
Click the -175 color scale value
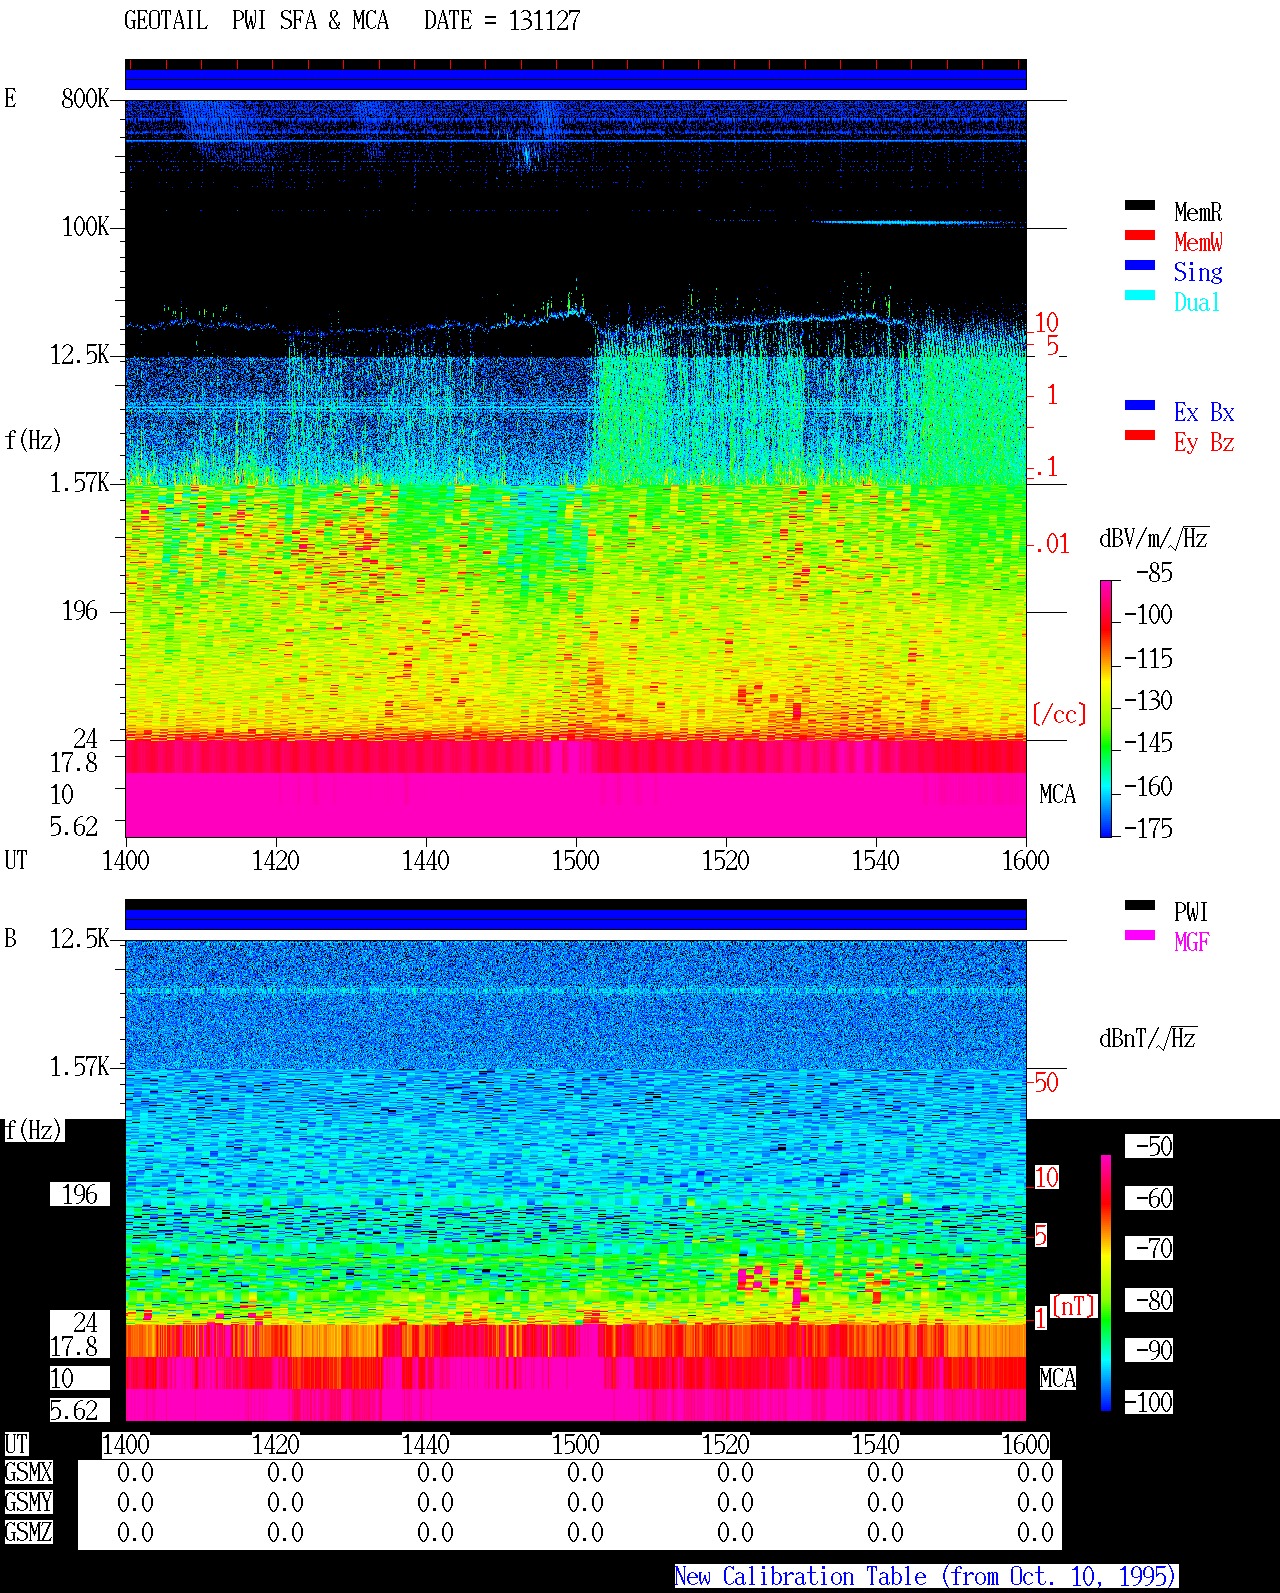[1148, 828]
